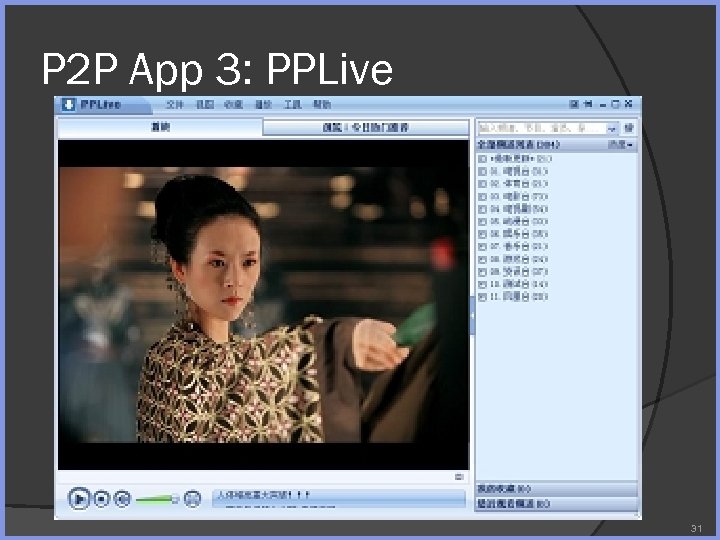
Task: Open the 工具 (Tools) menu
Action: click(292, 105)
